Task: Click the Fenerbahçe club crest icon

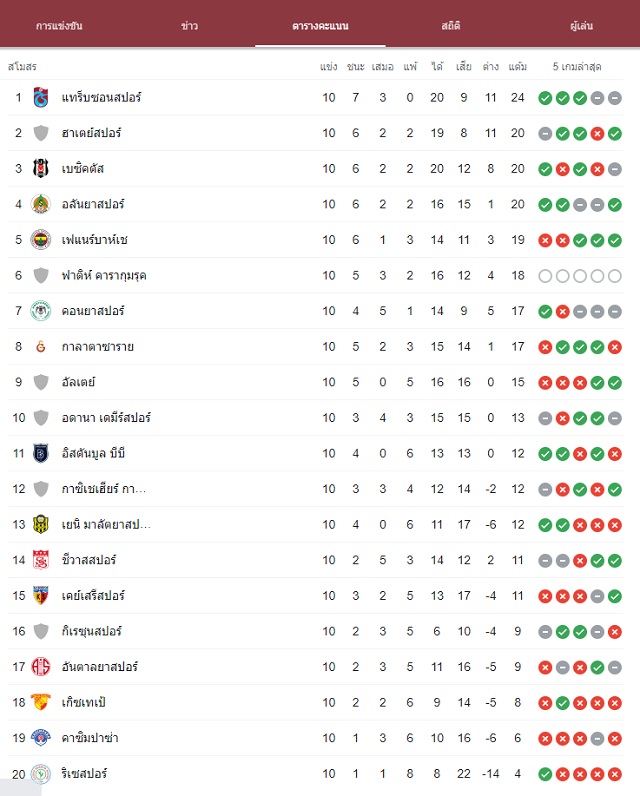Action: pos(41,240)
